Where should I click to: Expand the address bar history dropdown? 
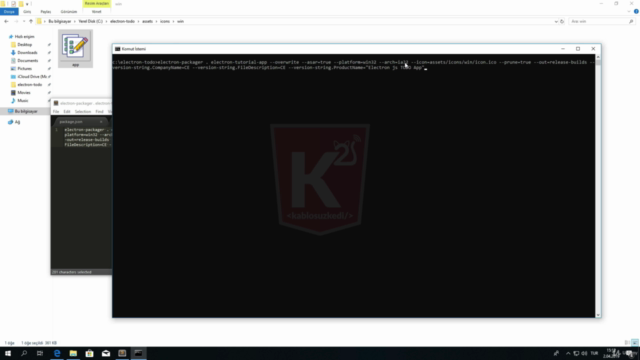[556, 21]
